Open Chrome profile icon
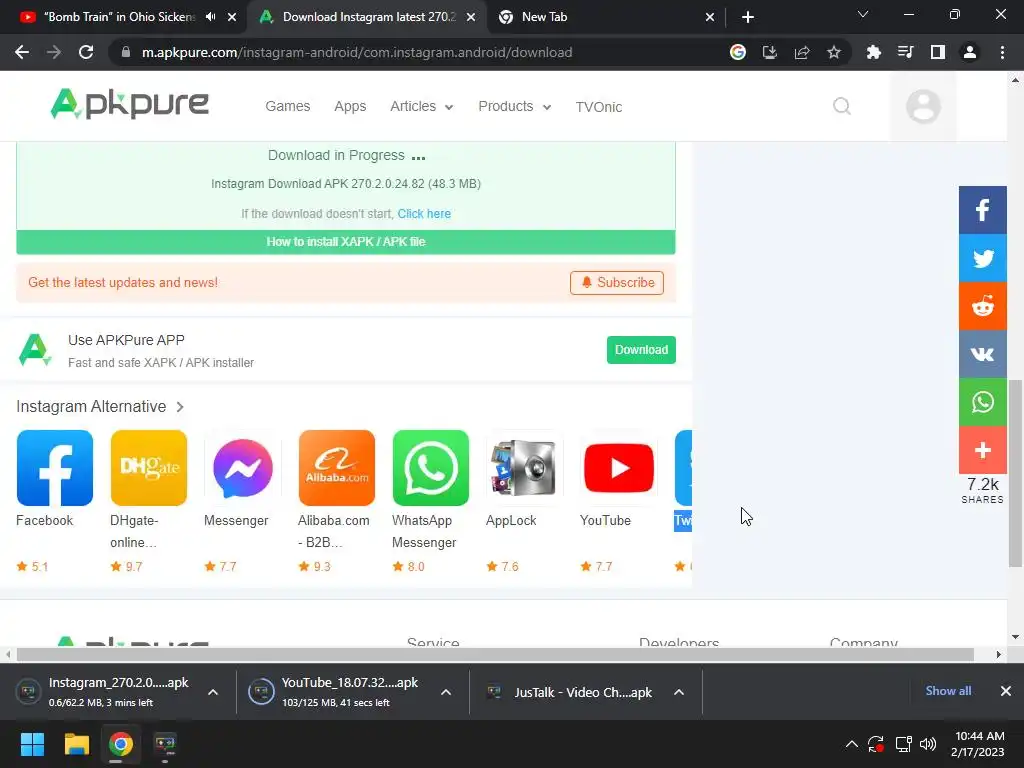Viewport: 1024px width, 768px height. coord(969,52)
